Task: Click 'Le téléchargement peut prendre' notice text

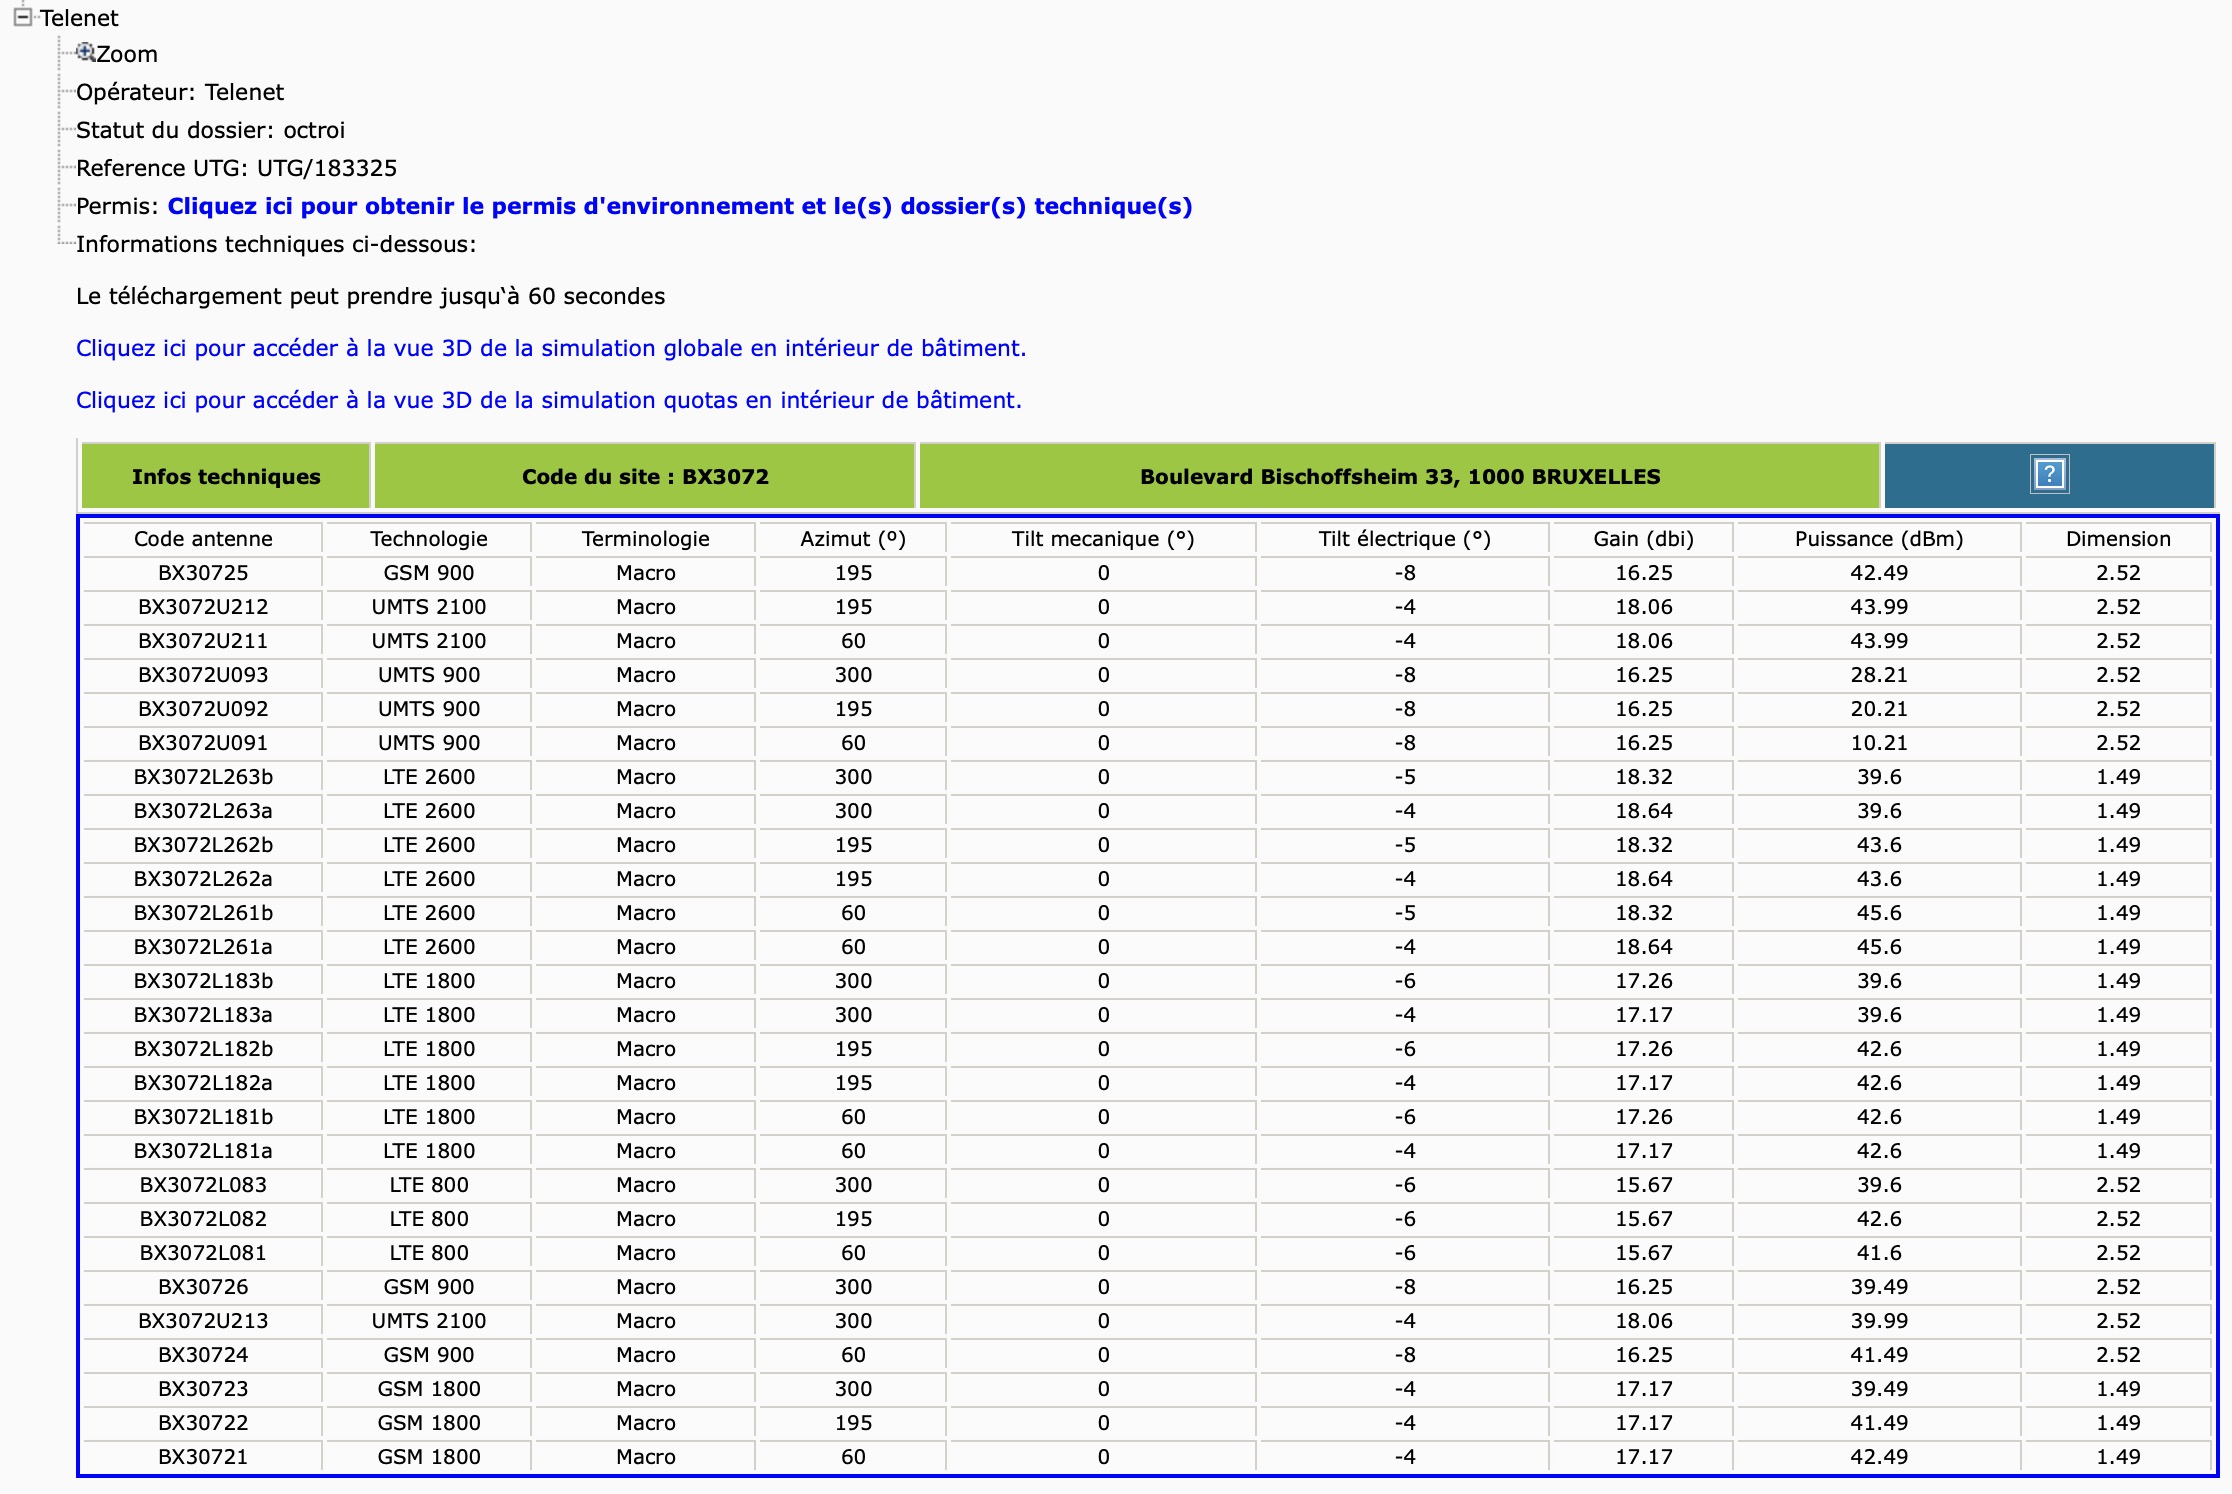Action: tap(370, 296)
